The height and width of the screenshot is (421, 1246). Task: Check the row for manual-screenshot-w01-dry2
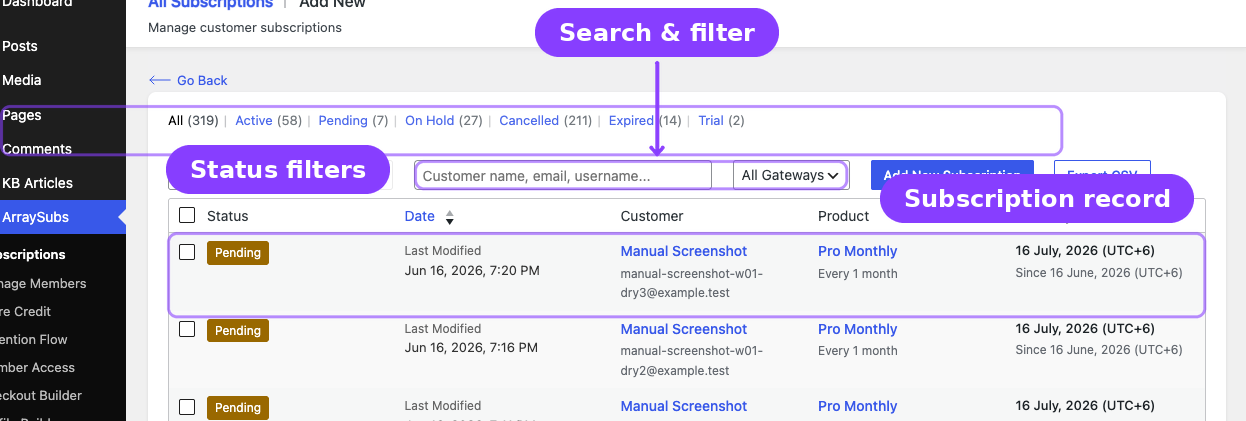187,329
